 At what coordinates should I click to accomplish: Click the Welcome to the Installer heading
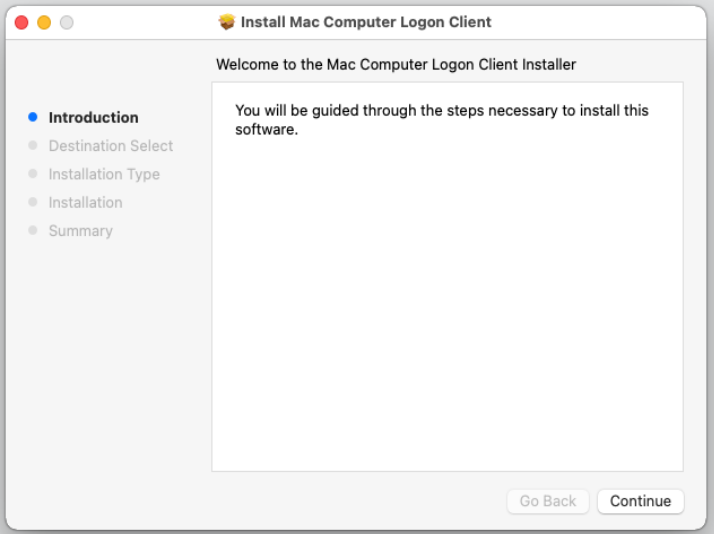tap(396, 64)
